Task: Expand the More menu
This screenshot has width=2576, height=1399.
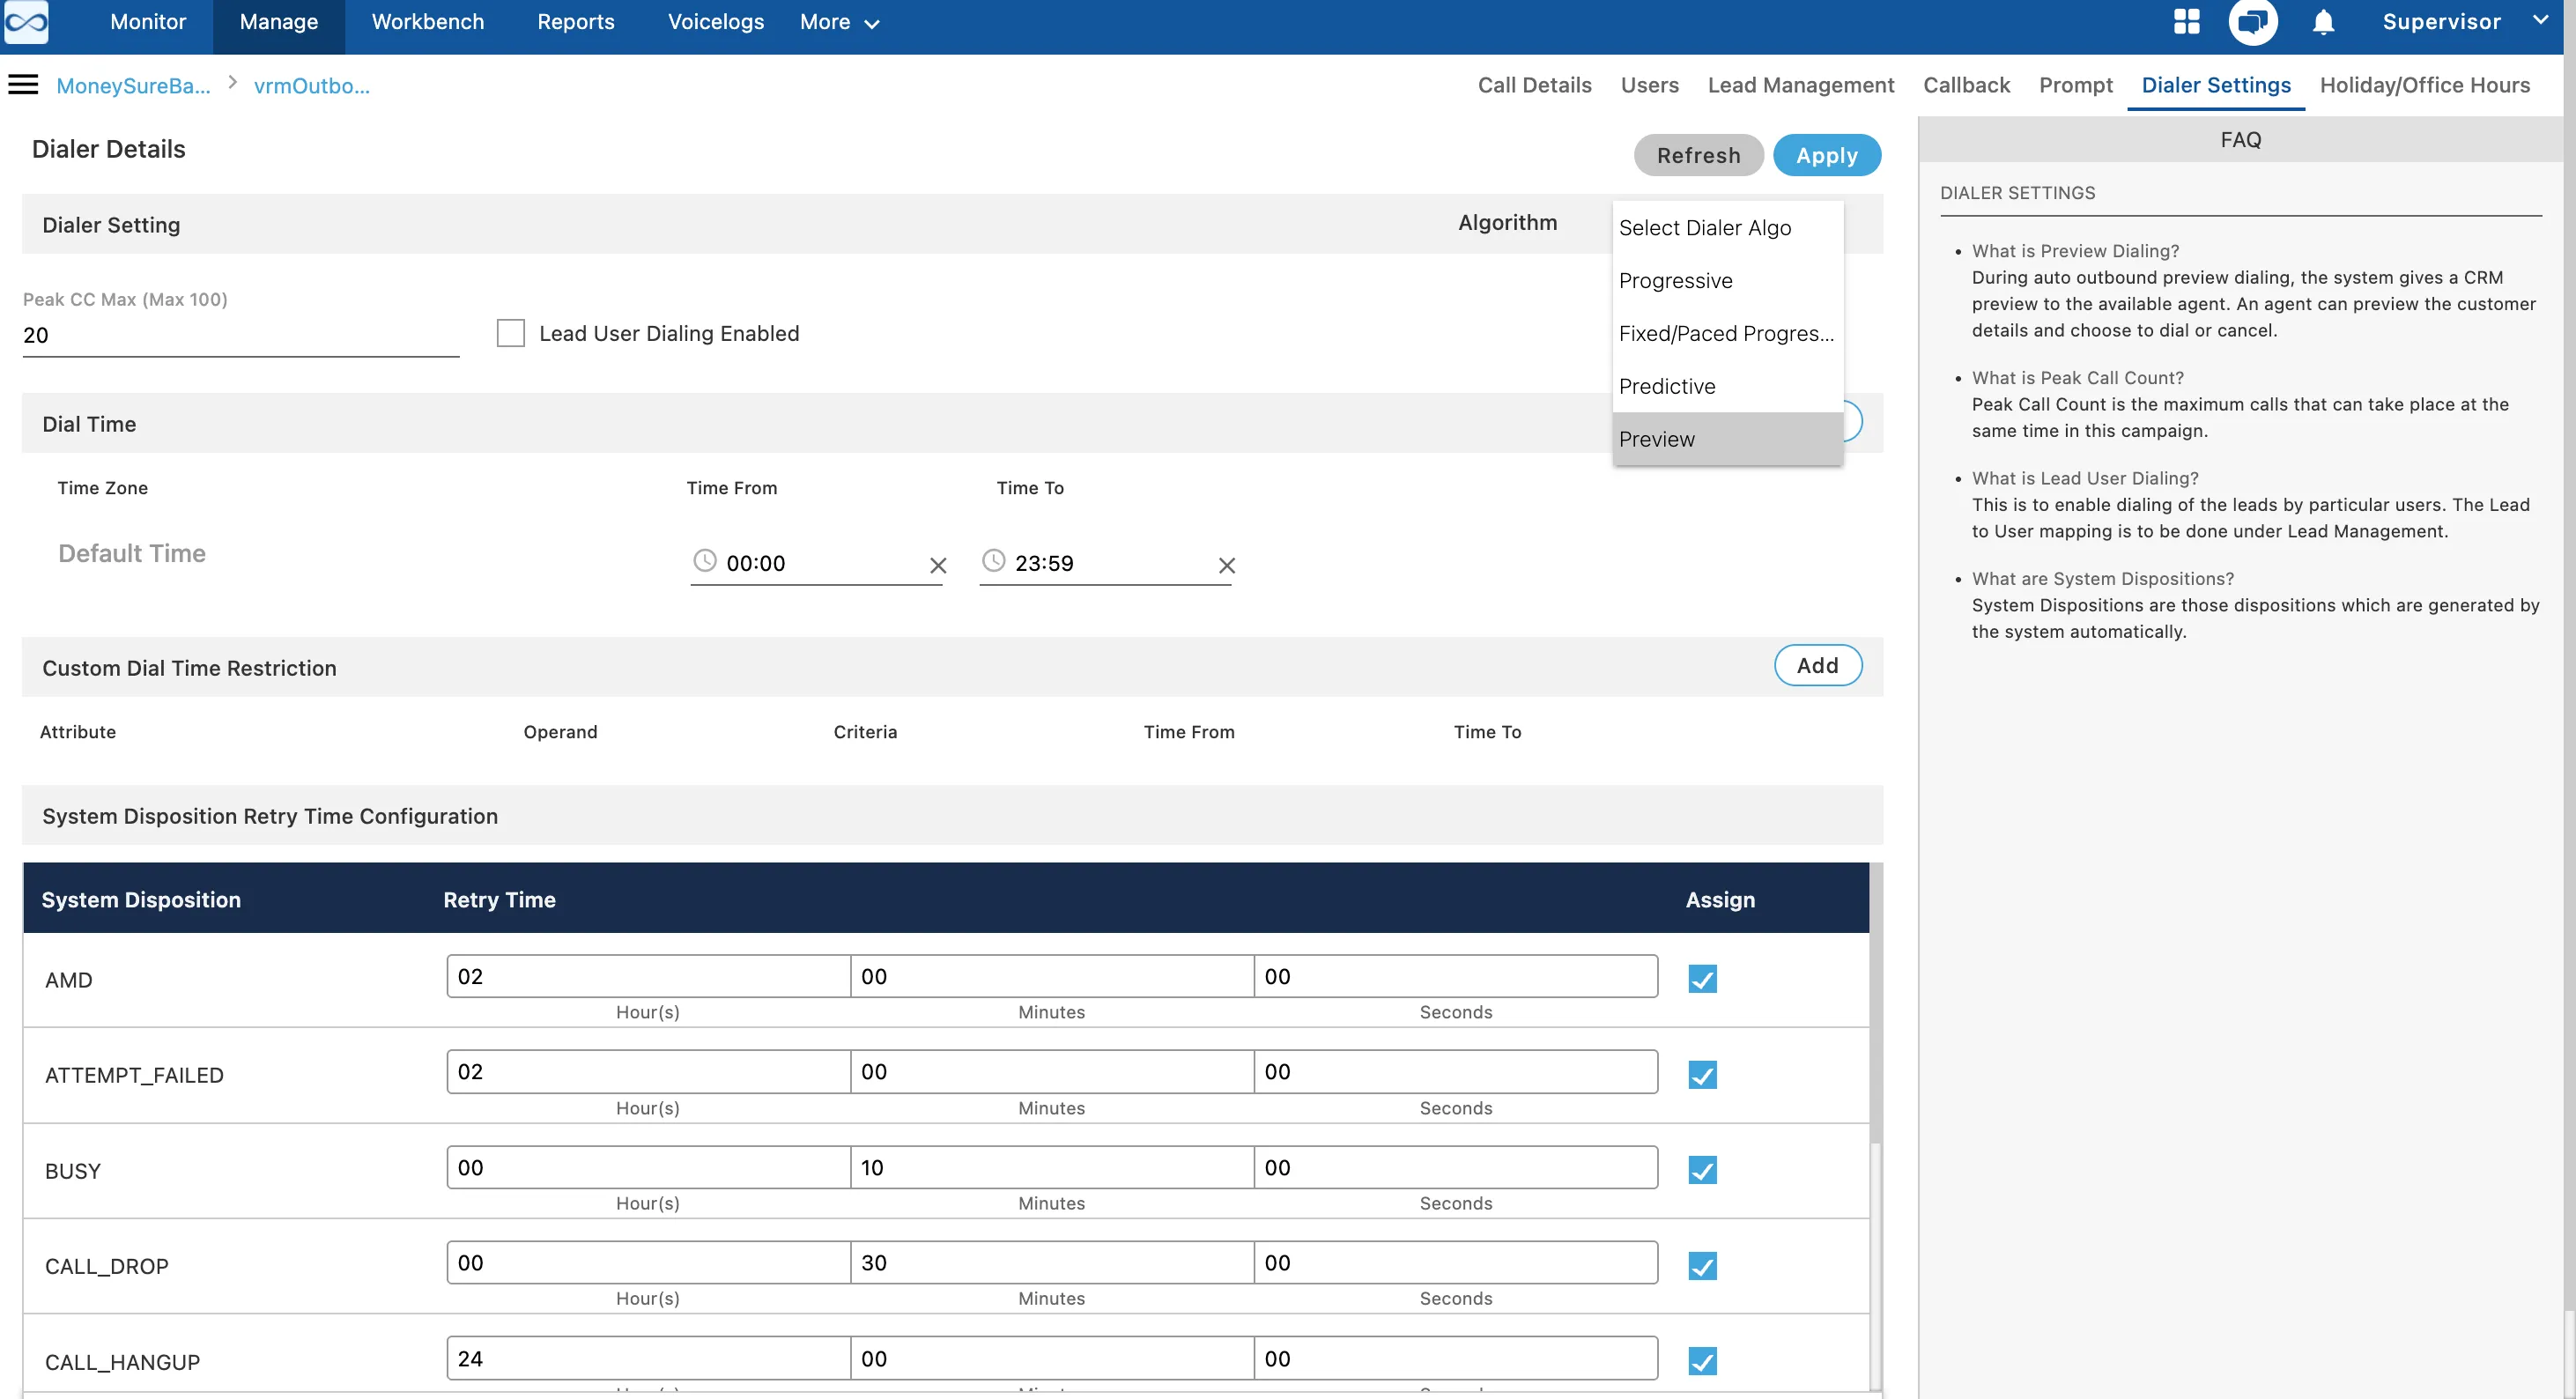Action: point(839,22)
